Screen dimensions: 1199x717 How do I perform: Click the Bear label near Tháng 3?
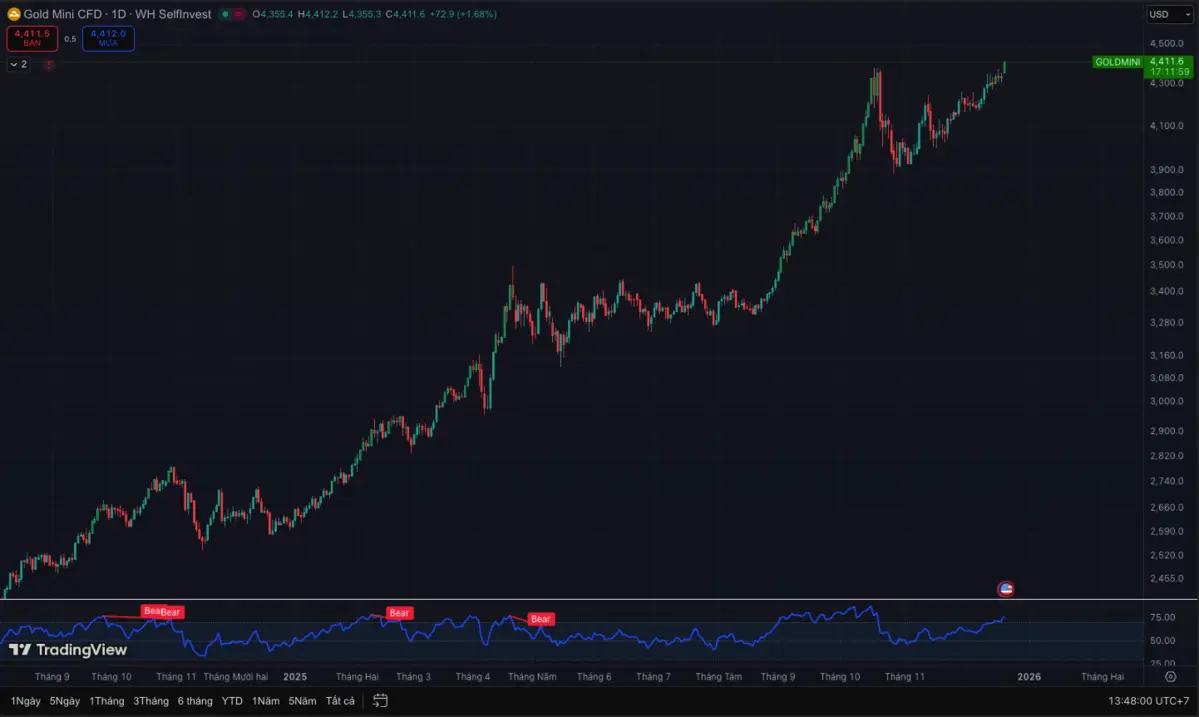[x=399, y=613]
